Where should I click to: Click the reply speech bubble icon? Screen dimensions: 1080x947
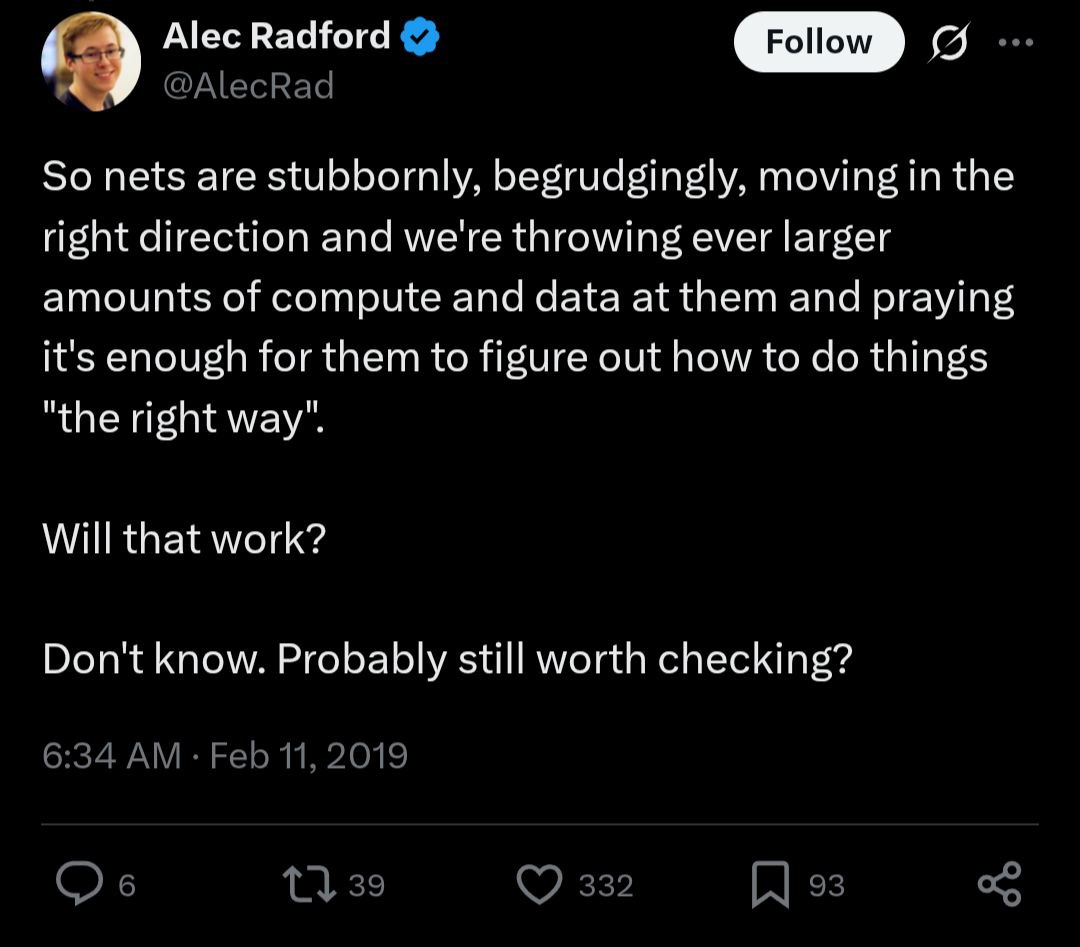point(80,884)
